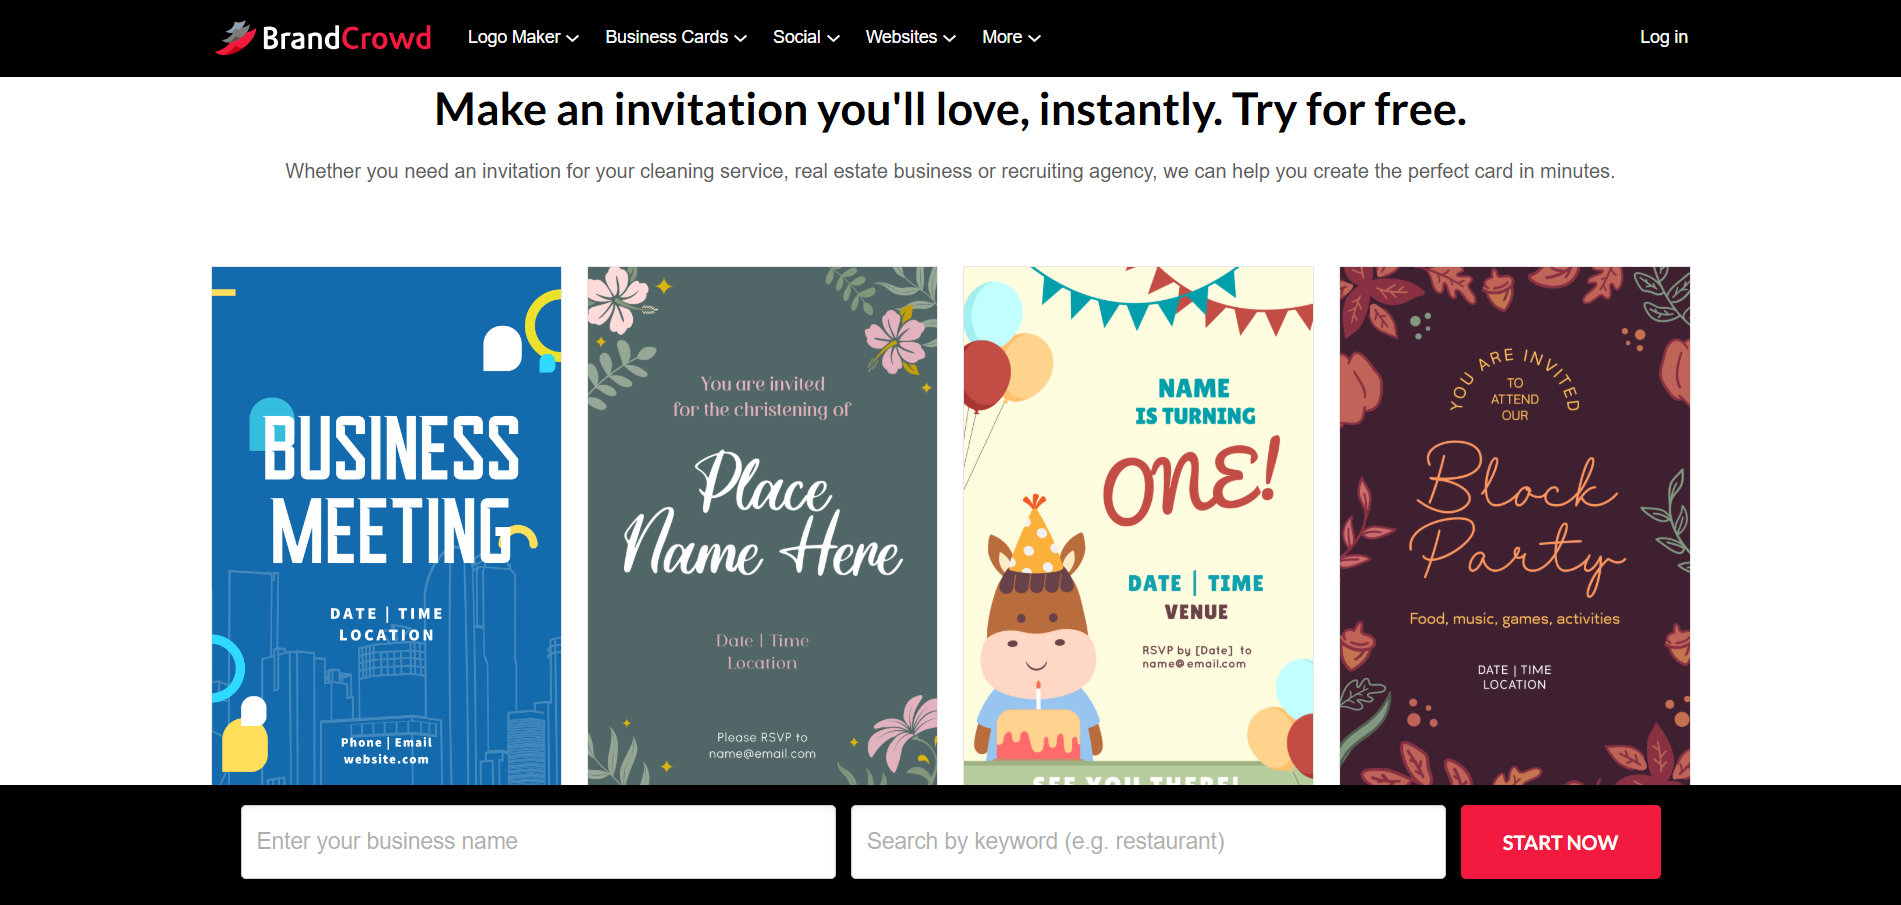
Task: Open the Block Party invitation template
Action: [1514, 525]
